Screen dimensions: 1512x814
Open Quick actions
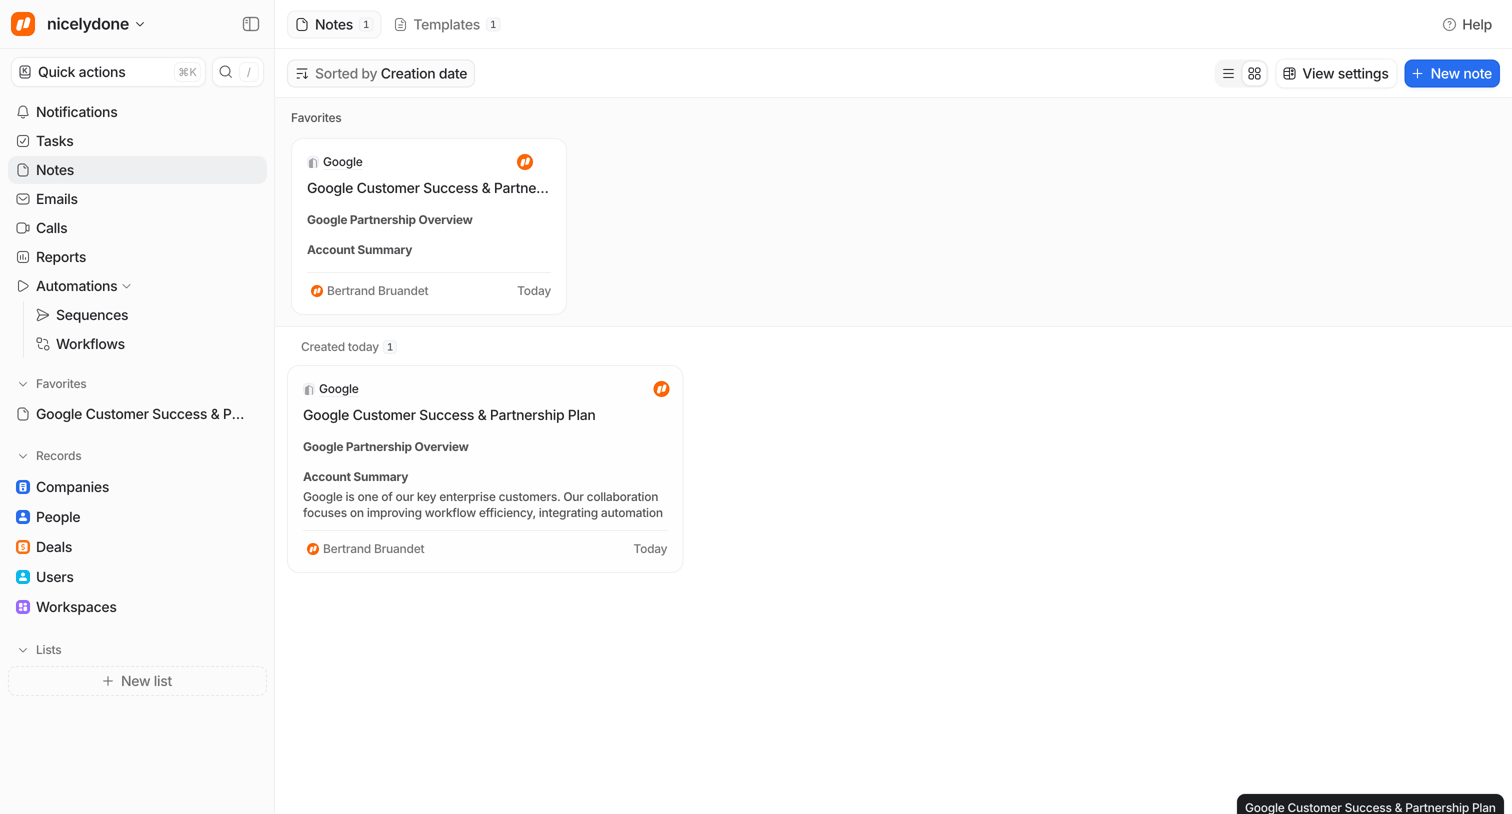tap(108, 72)
